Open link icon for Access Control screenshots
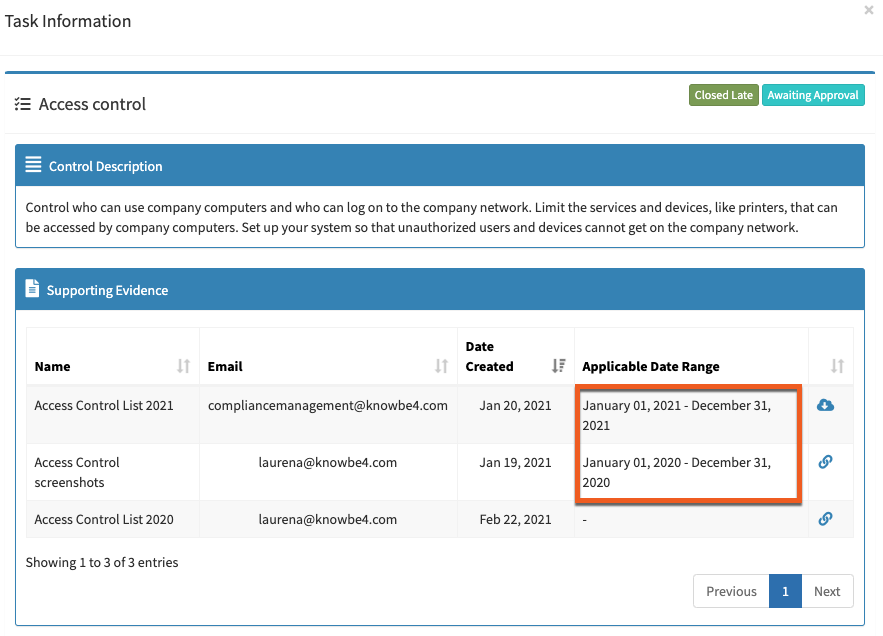 pyautogui.click(x=825, y=462)
